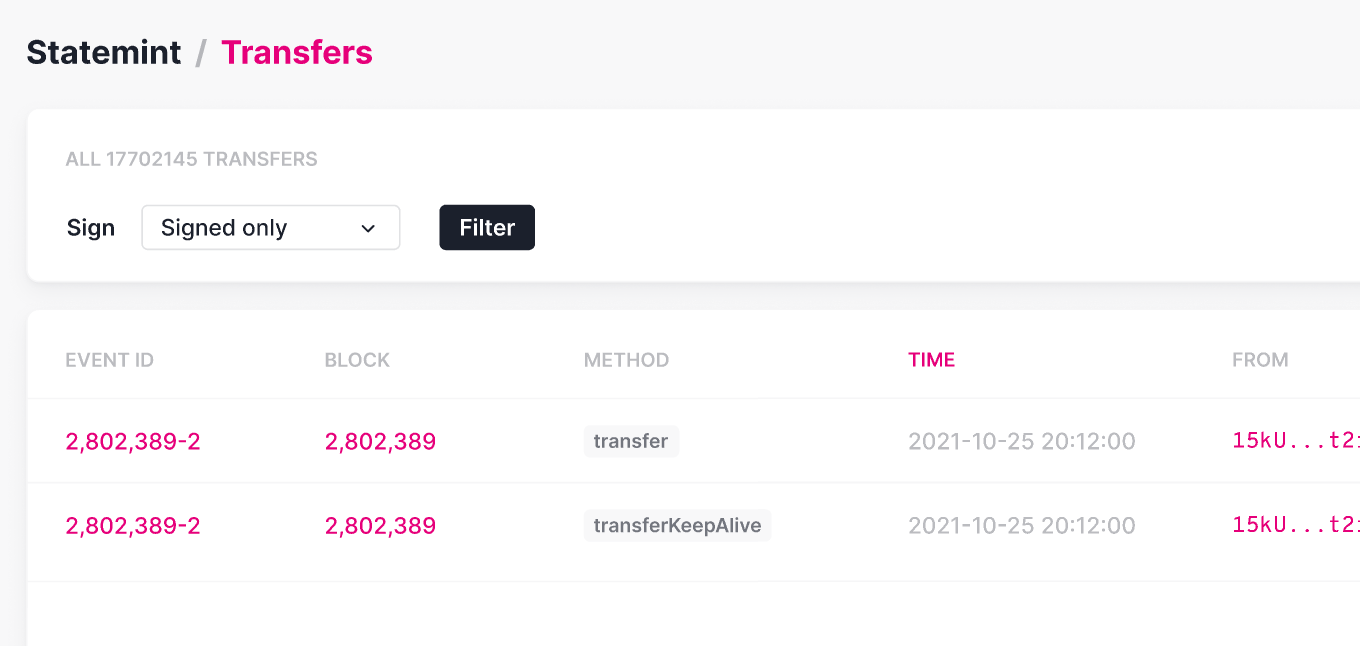Open the Transfers breadcrumb tab
Screen dimensions: 1360x646
(297, 52)
